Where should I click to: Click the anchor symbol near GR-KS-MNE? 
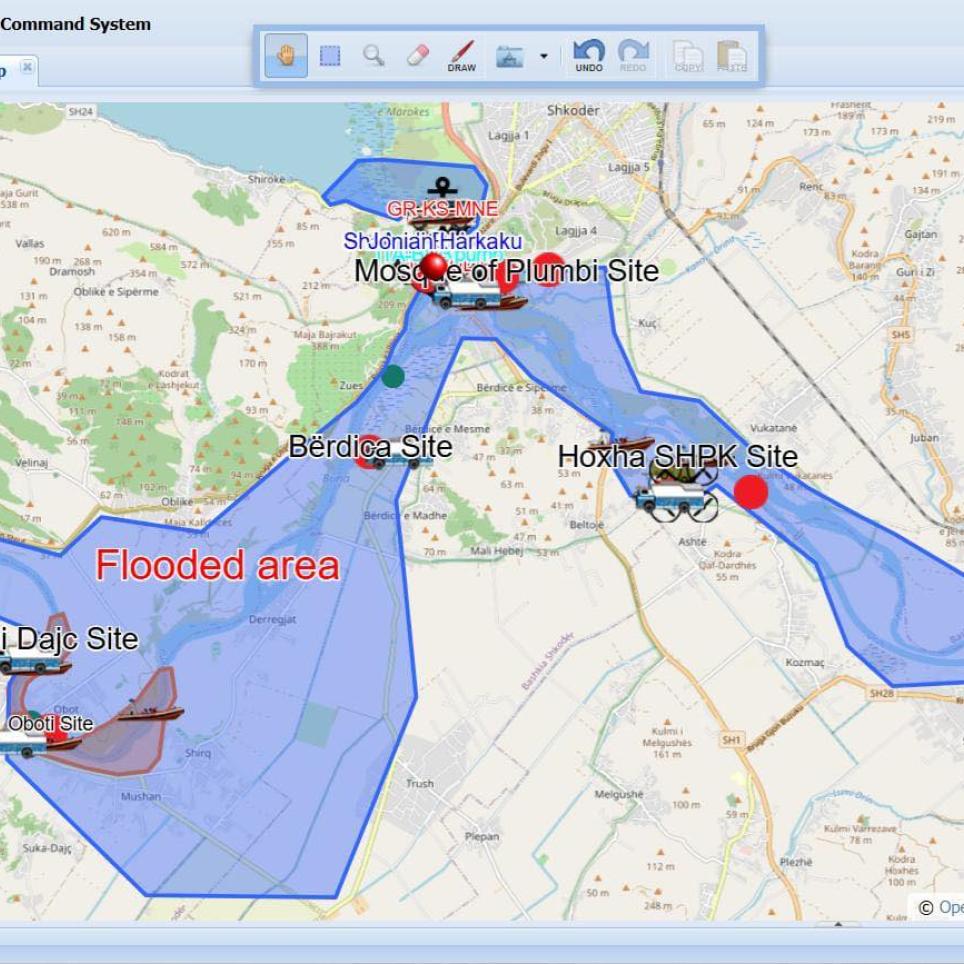(439, 187)
